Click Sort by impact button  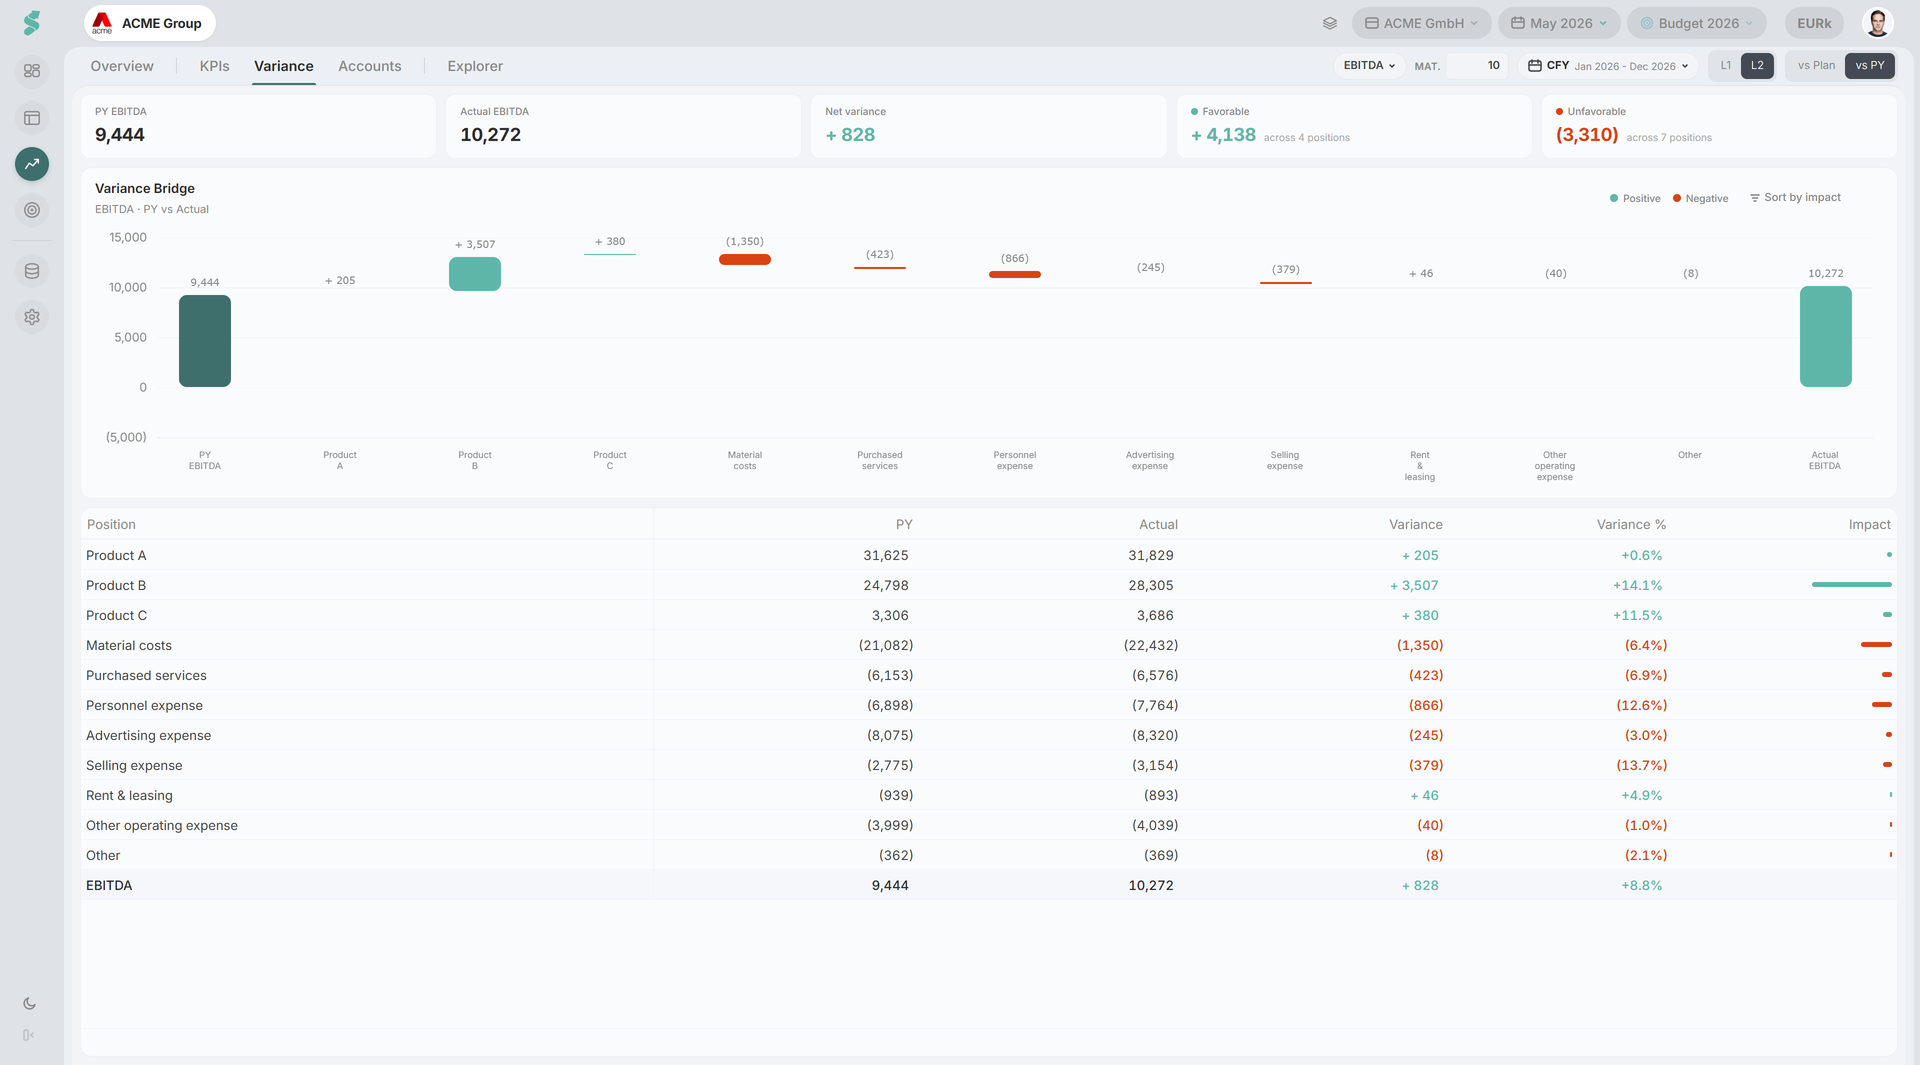(1795, 198)
